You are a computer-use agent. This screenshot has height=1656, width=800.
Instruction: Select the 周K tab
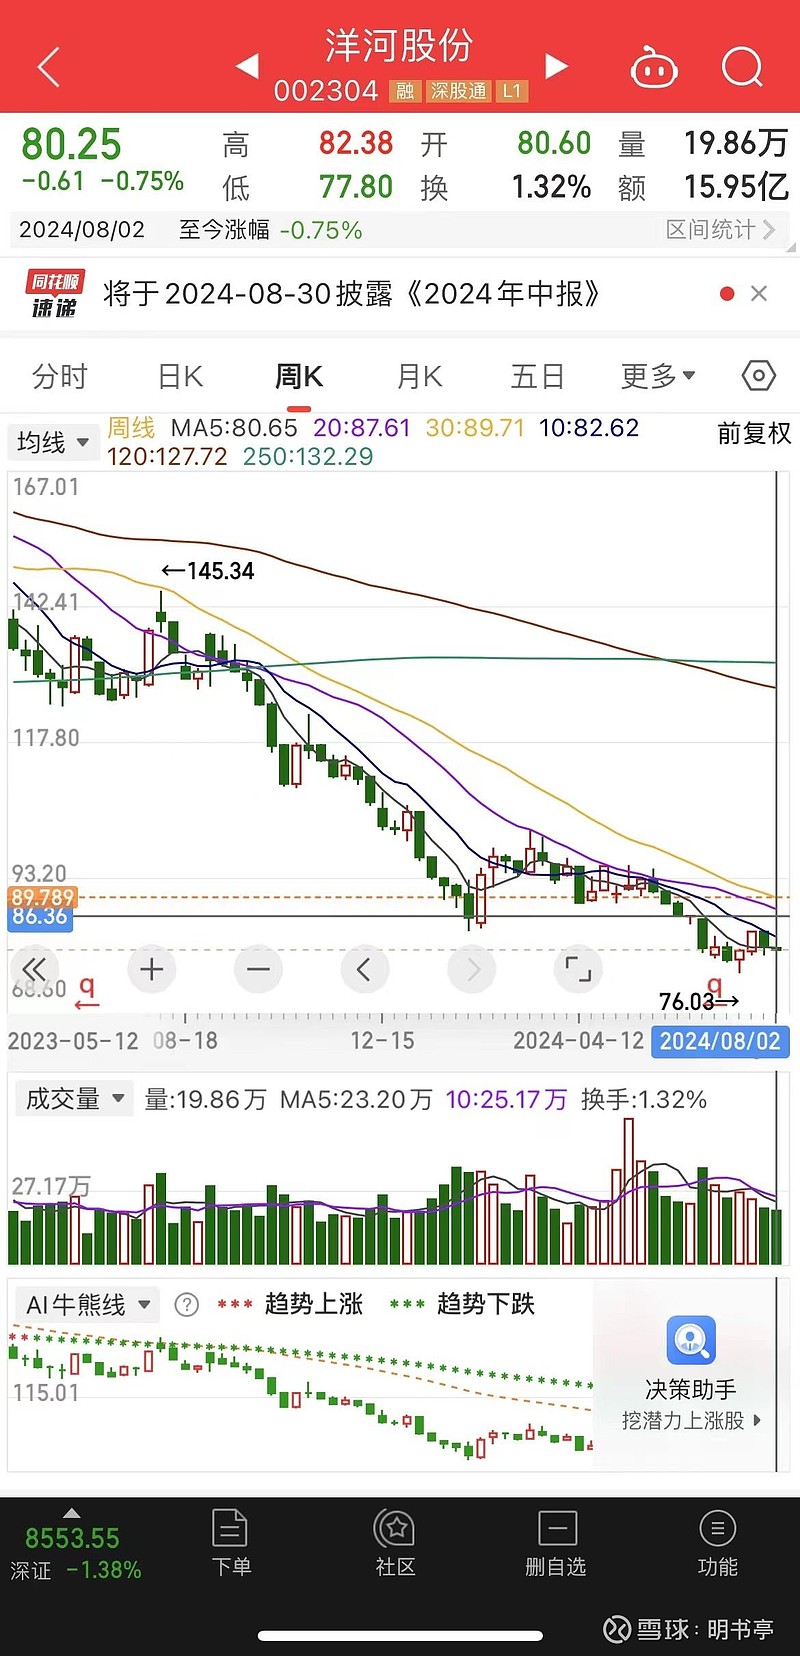click(299, 376)
